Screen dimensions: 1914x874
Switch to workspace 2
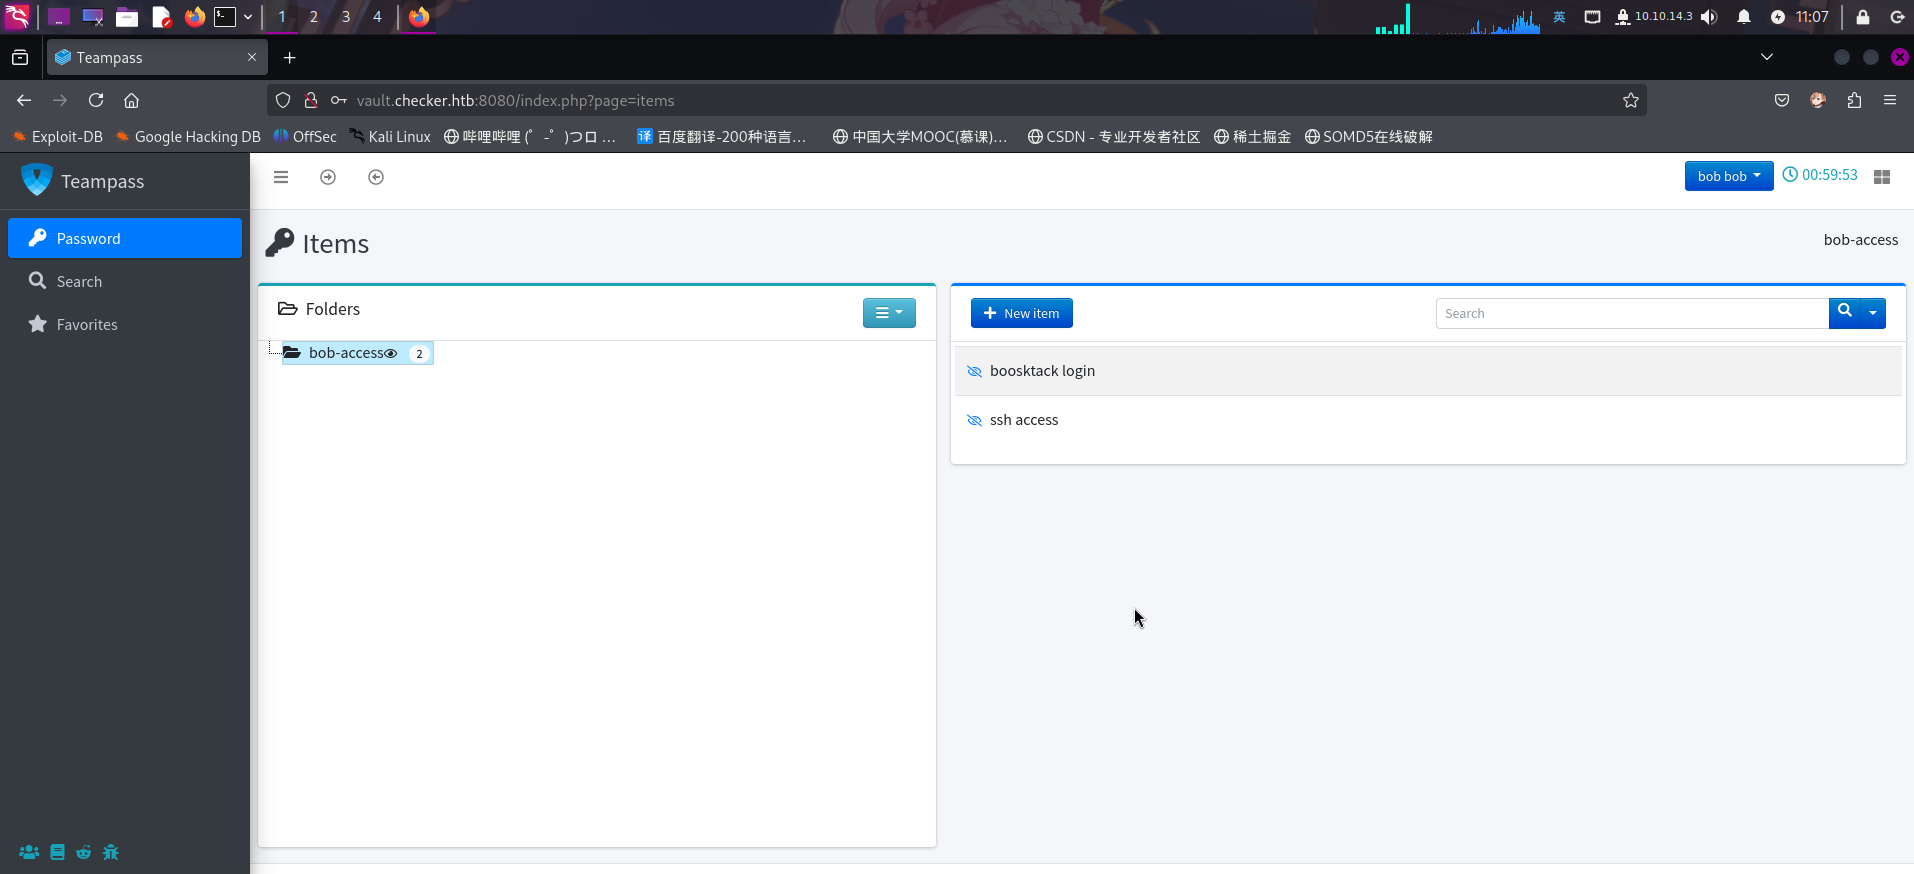(314, 17)
